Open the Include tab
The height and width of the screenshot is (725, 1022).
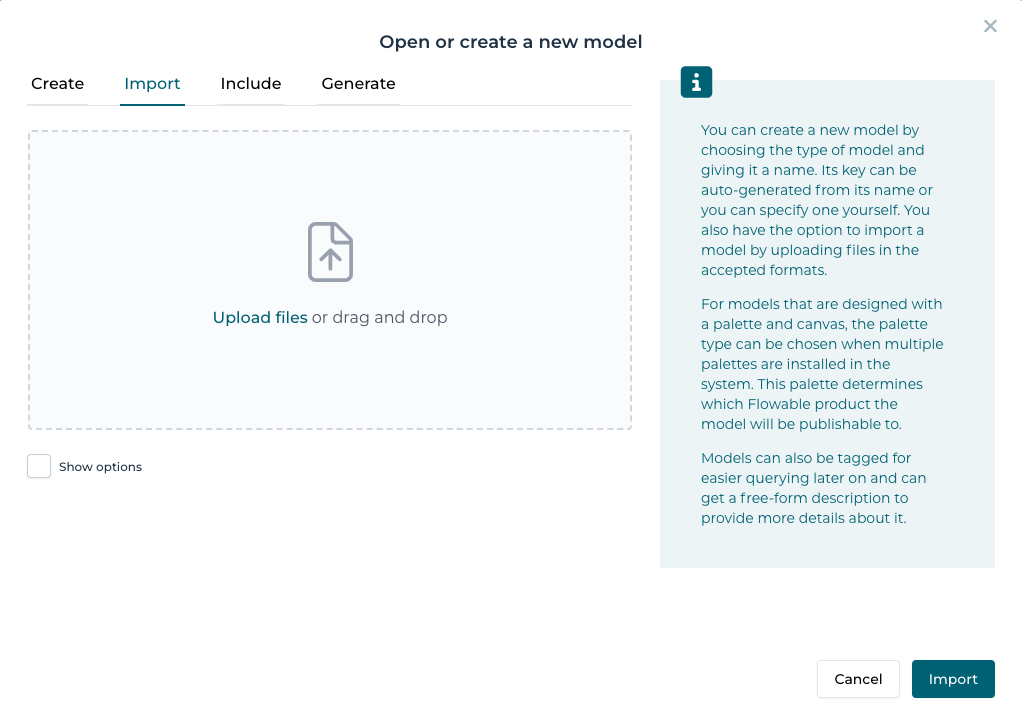250,84
